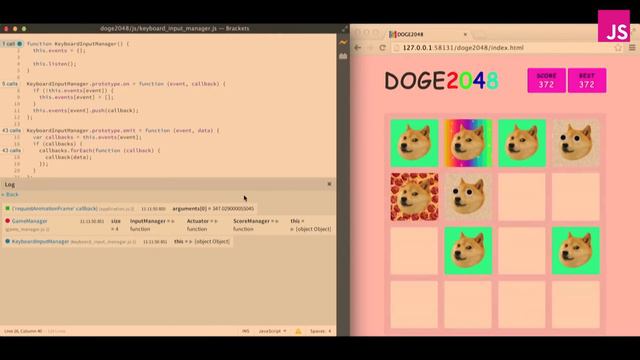Click the green doge tile in the third row, second column
The height and width of the screenshot is (360, 640).
pos(468,251)
